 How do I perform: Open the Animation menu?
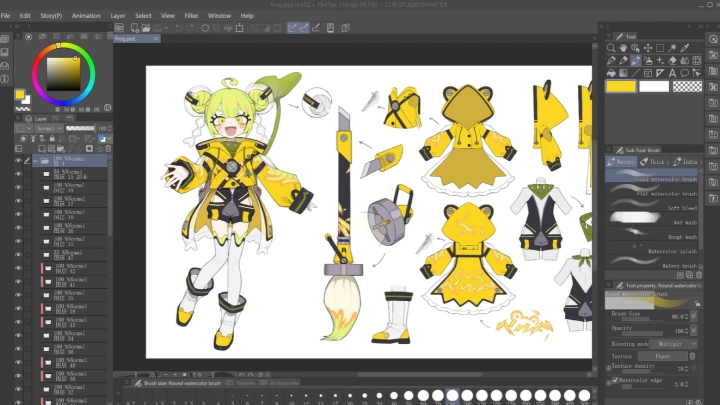[x=86, y=16]
